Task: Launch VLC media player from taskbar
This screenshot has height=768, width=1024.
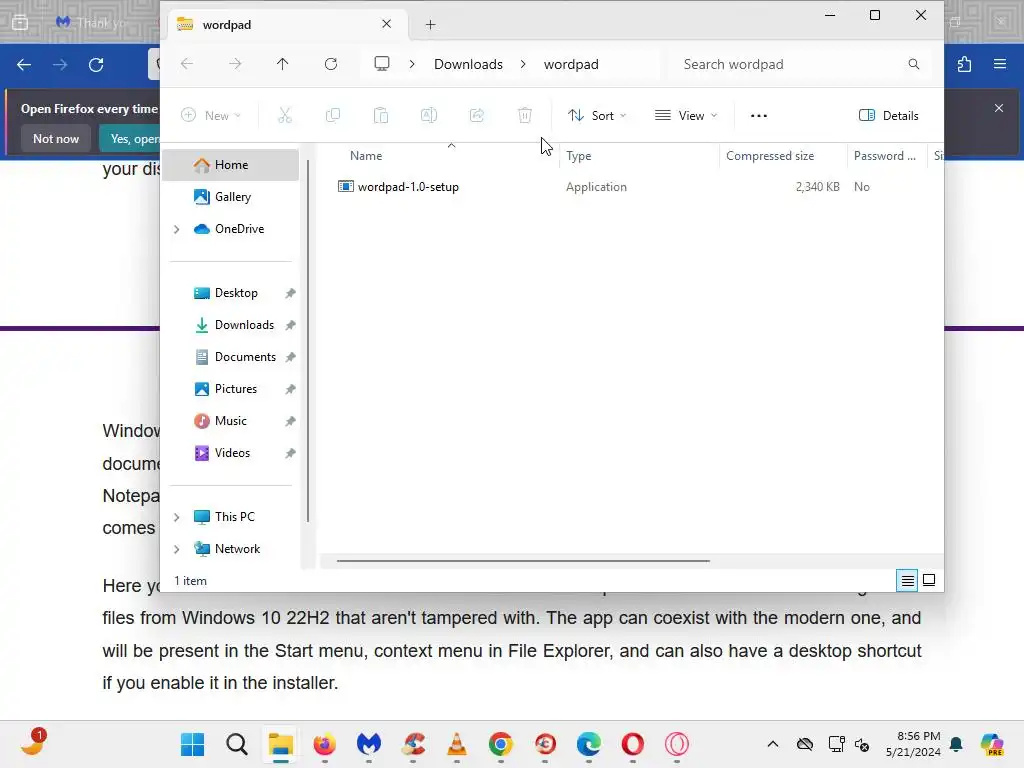Action: pyautogui.click(x=457, y=744)
